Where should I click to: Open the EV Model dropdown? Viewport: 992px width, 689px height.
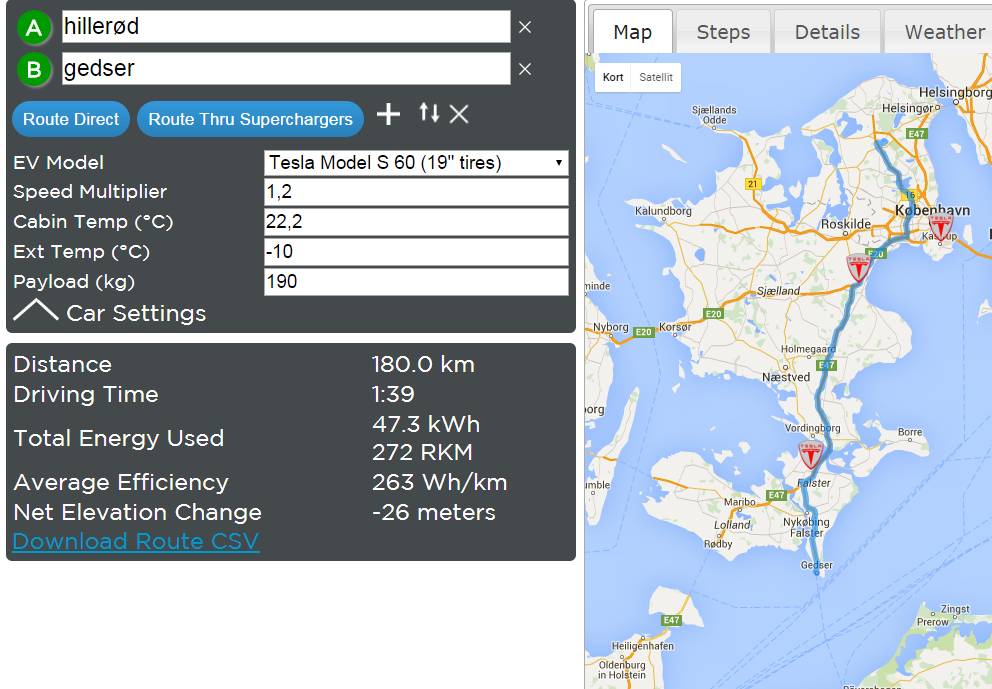416,163
